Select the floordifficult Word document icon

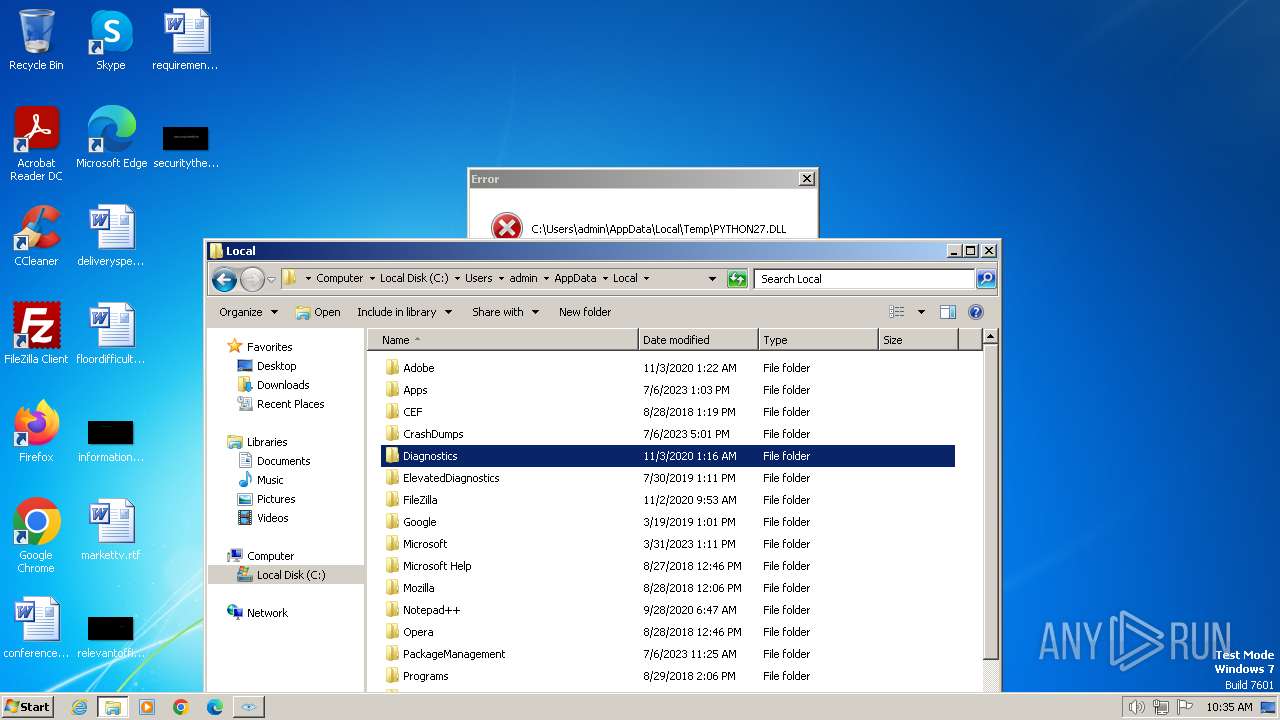point(111,334)
